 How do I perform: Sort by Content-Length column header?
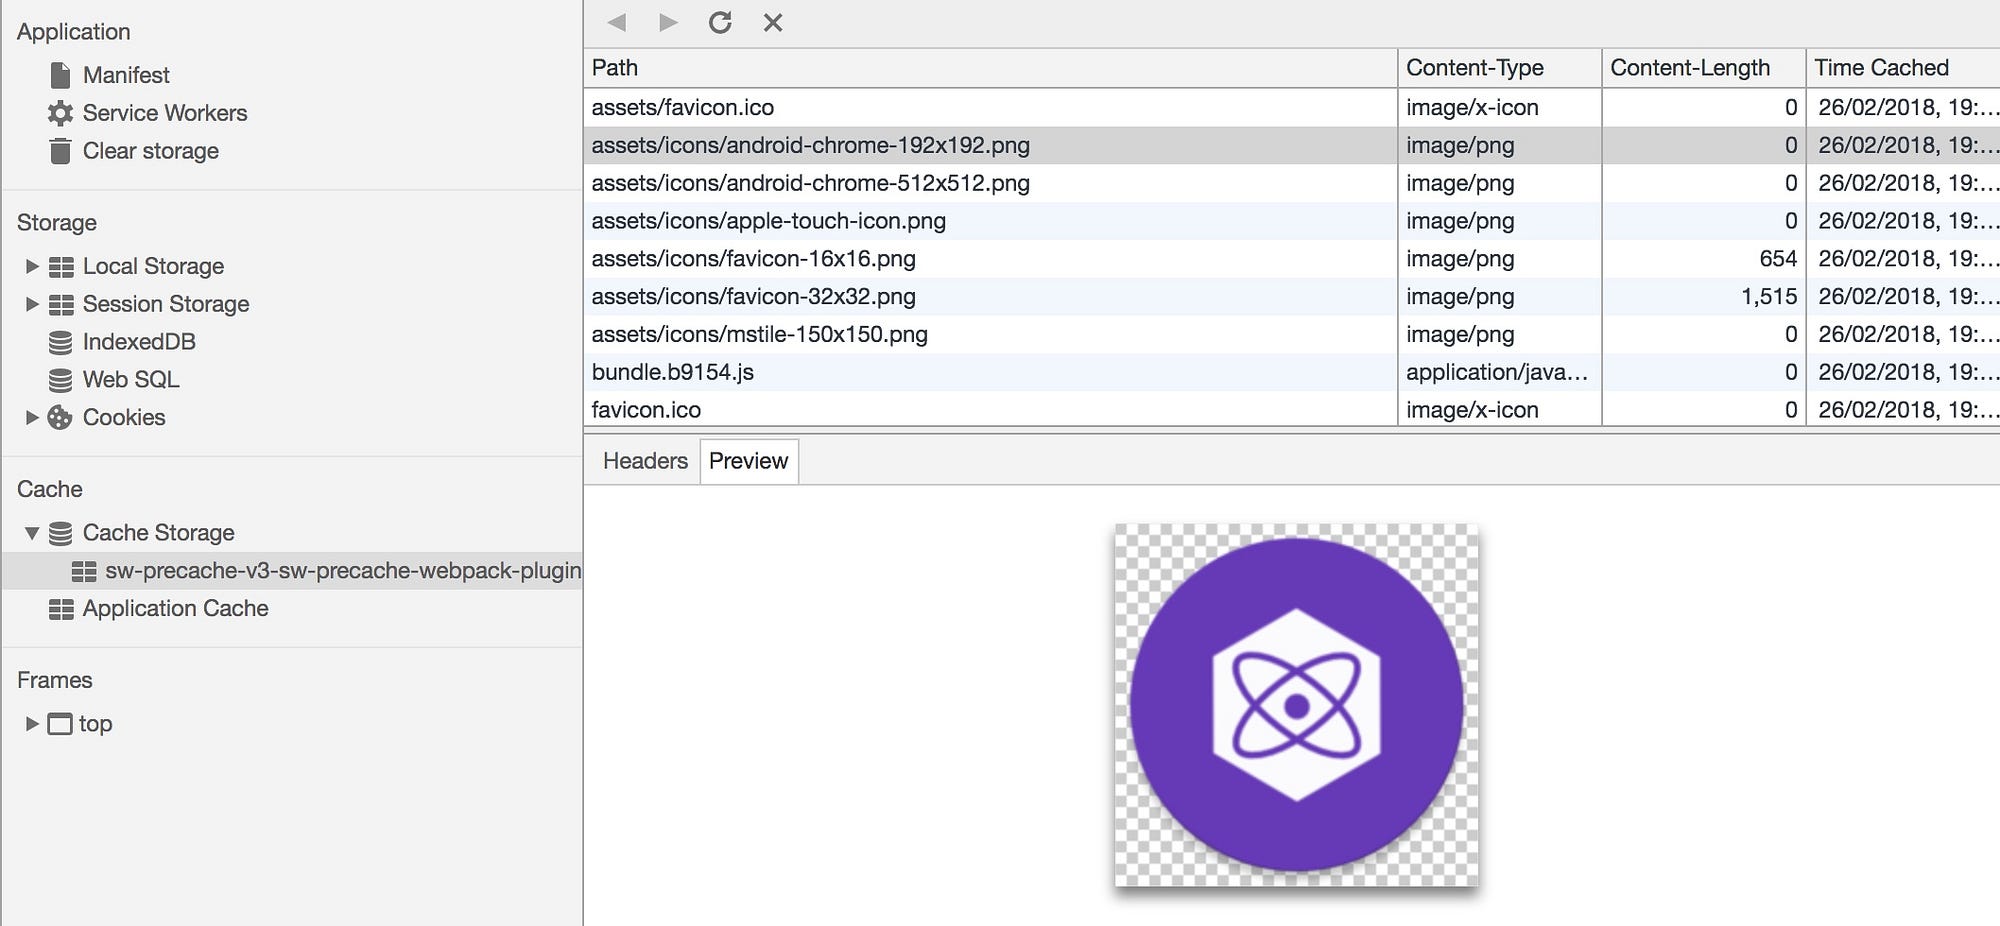pos(1703,68)
